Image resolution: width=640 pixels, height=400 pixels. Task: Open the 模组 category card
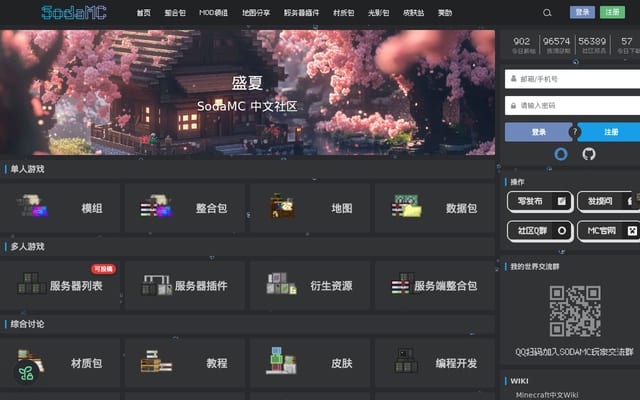tap(60, 208)
